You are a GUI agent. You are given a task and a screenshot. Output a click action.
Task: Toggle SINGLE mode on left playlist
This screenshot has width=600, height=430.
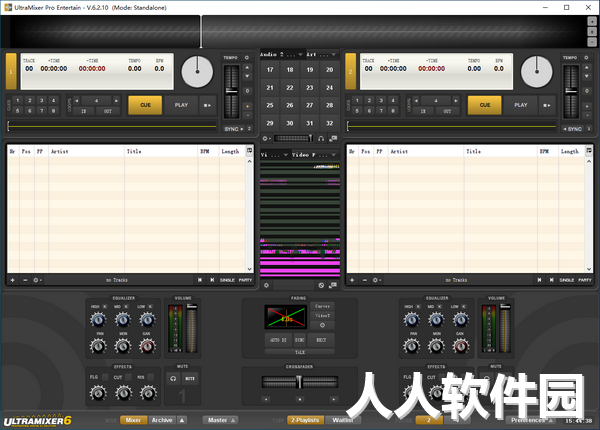(227, 280)
